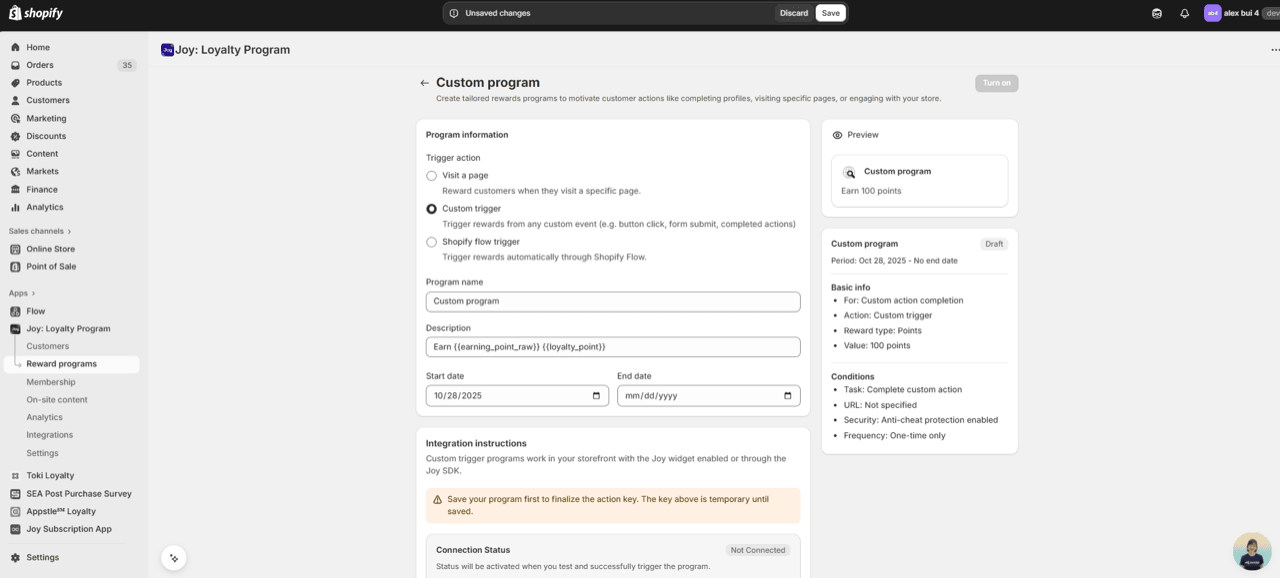Image resolution: width=1280 pixels, height=578 pixels.
Task: Open the Membership menu item
Action: coord(51,382)
